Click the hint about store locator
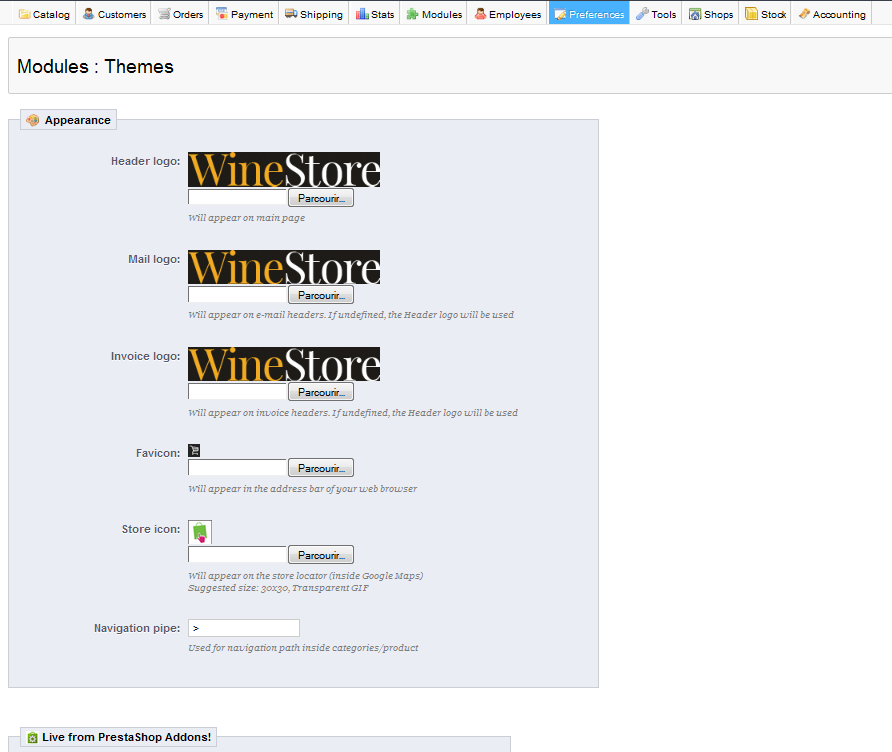 [305, 576]
